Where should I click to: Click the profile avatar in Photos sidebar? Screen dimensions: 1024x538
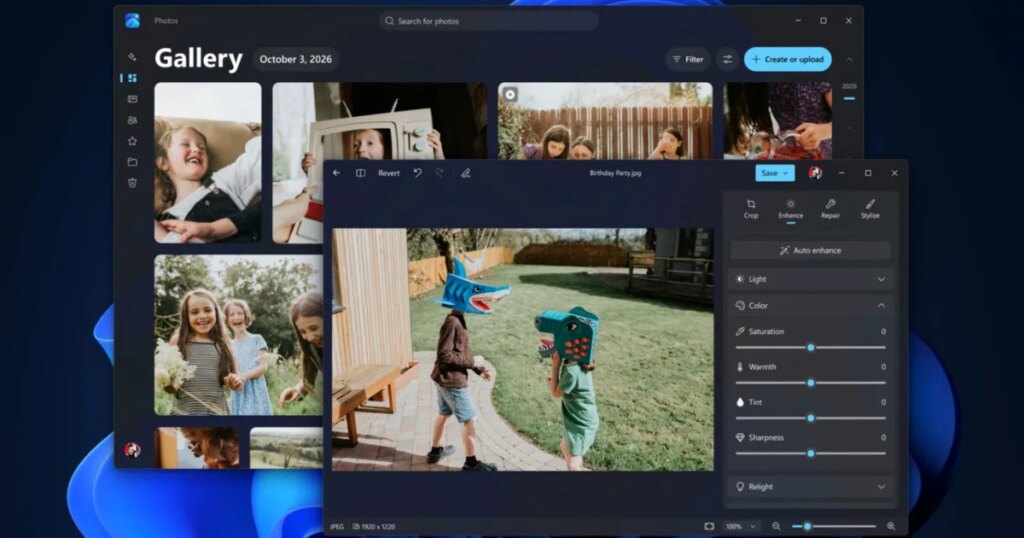click(133, 449)
